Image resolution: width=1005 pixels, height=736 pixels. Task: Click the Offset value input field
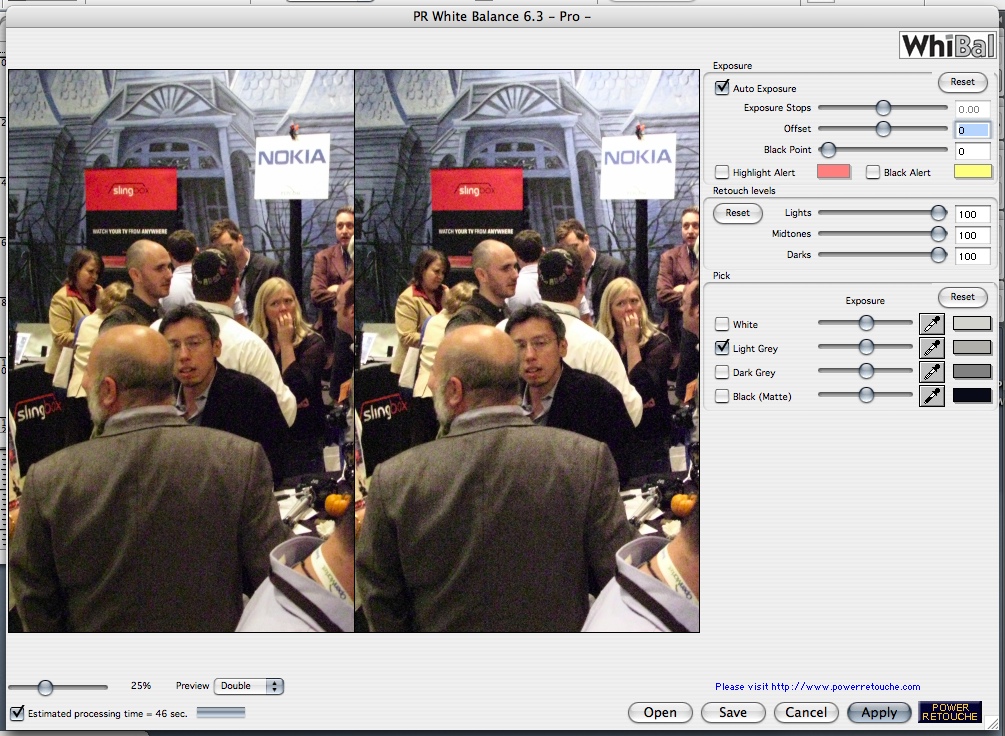tap(972, 130)
